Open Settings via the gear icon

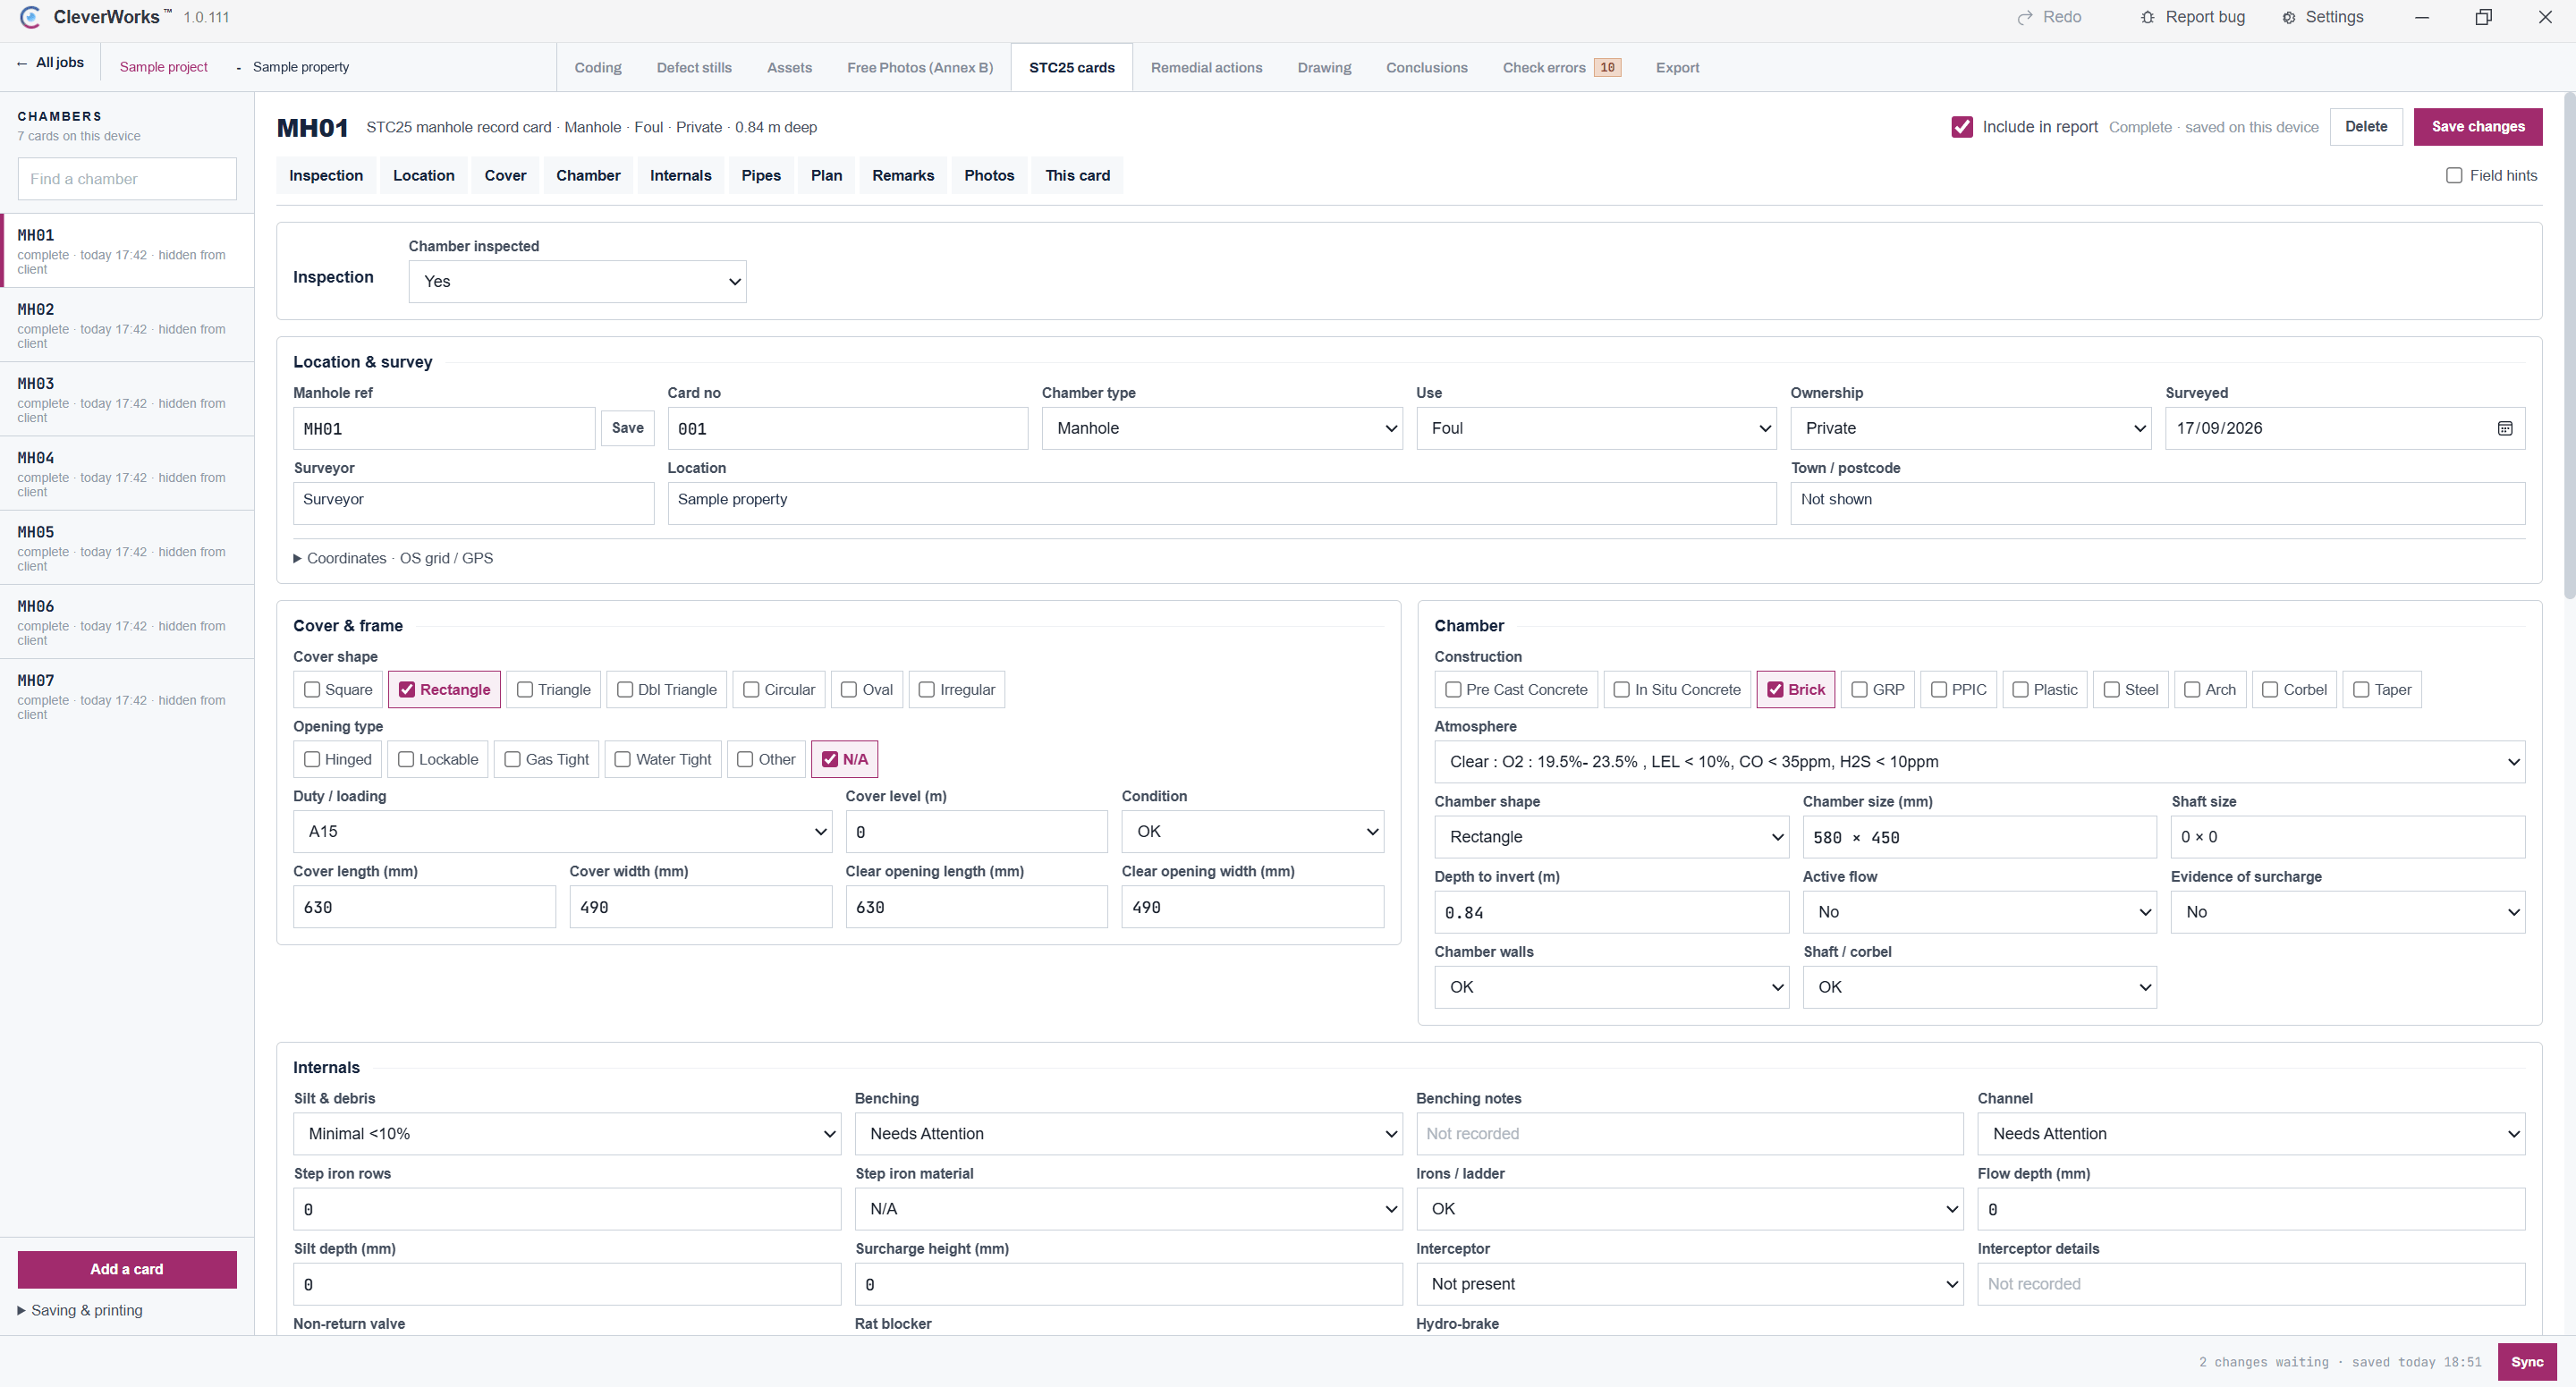click(x=2289, y=18)
